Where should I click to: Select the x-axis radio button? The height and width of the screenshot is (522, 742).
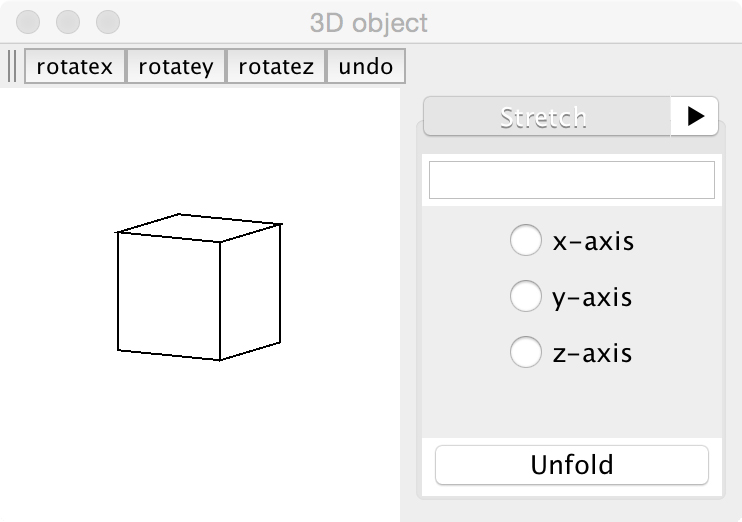coord(526,241)
